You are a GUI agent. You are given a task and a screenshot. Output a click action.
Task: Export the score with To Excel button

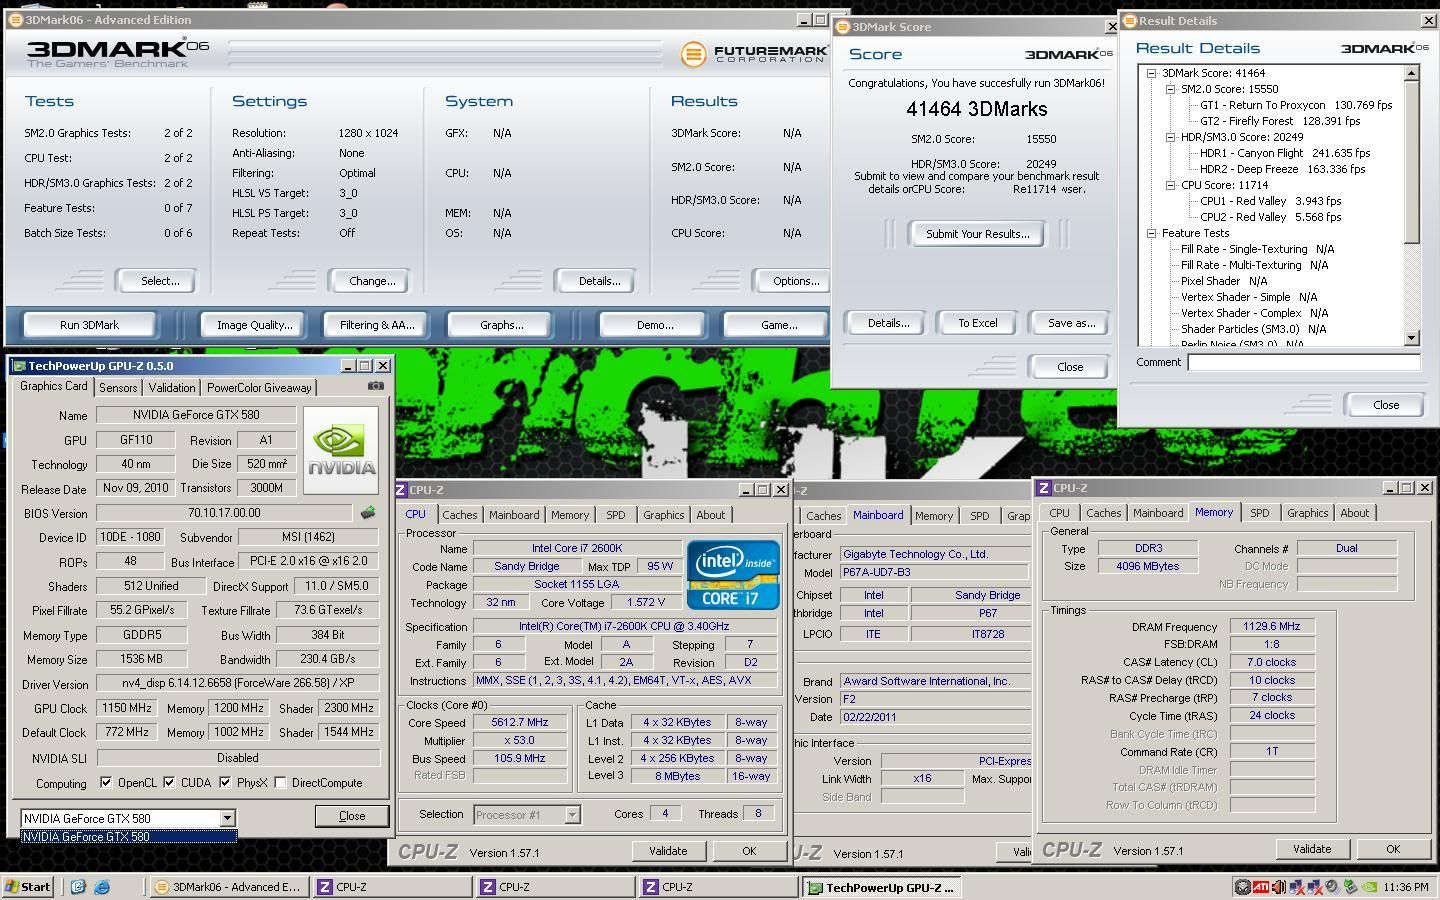(x=978, y=323)
